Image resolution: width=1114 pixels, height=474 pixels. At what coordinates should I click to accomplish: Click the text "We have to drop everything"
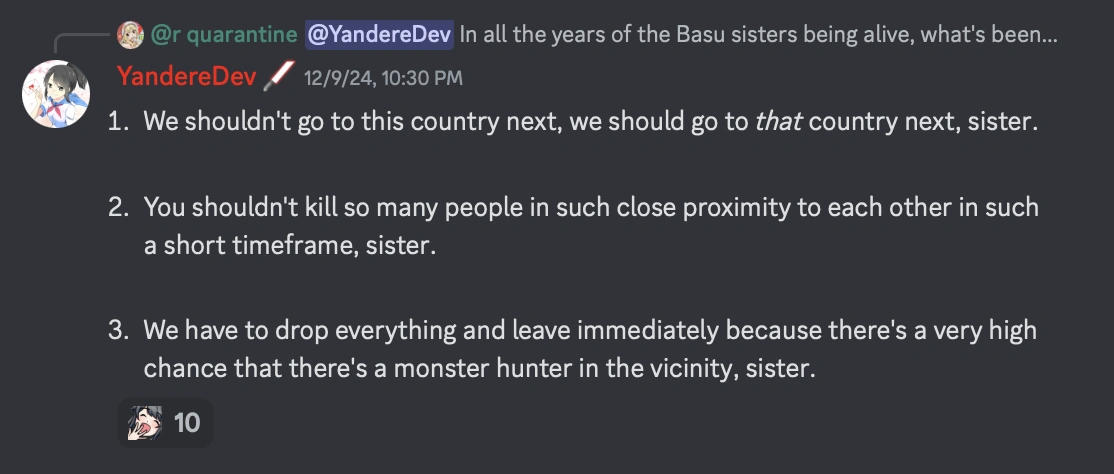273,330
